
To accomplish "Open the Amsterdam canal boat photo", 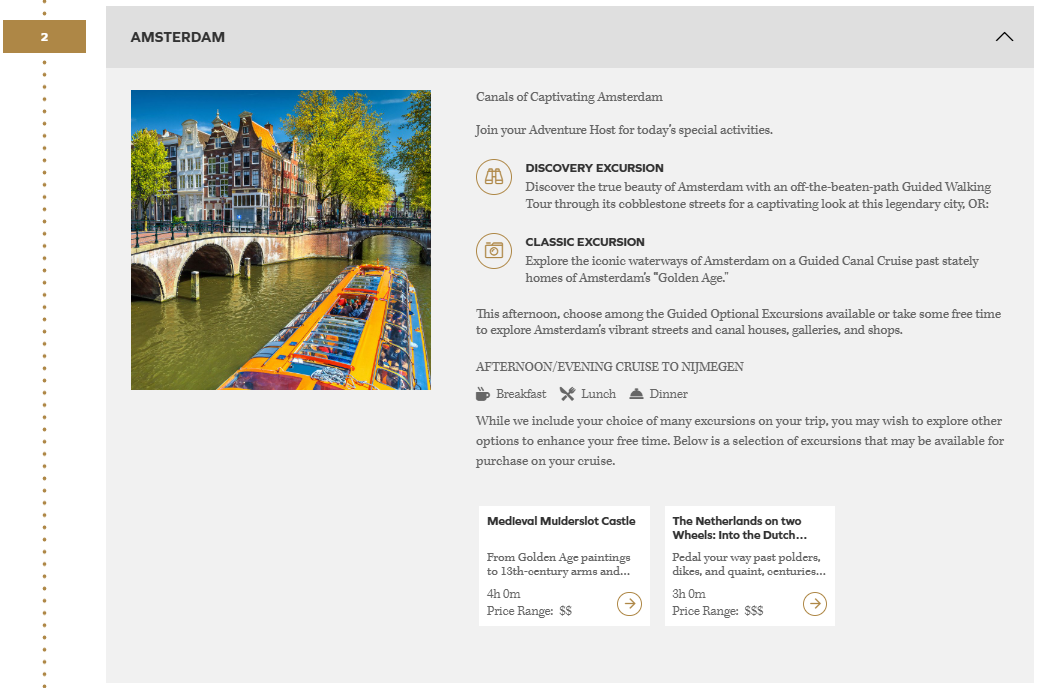I will (x=281, y=240).
